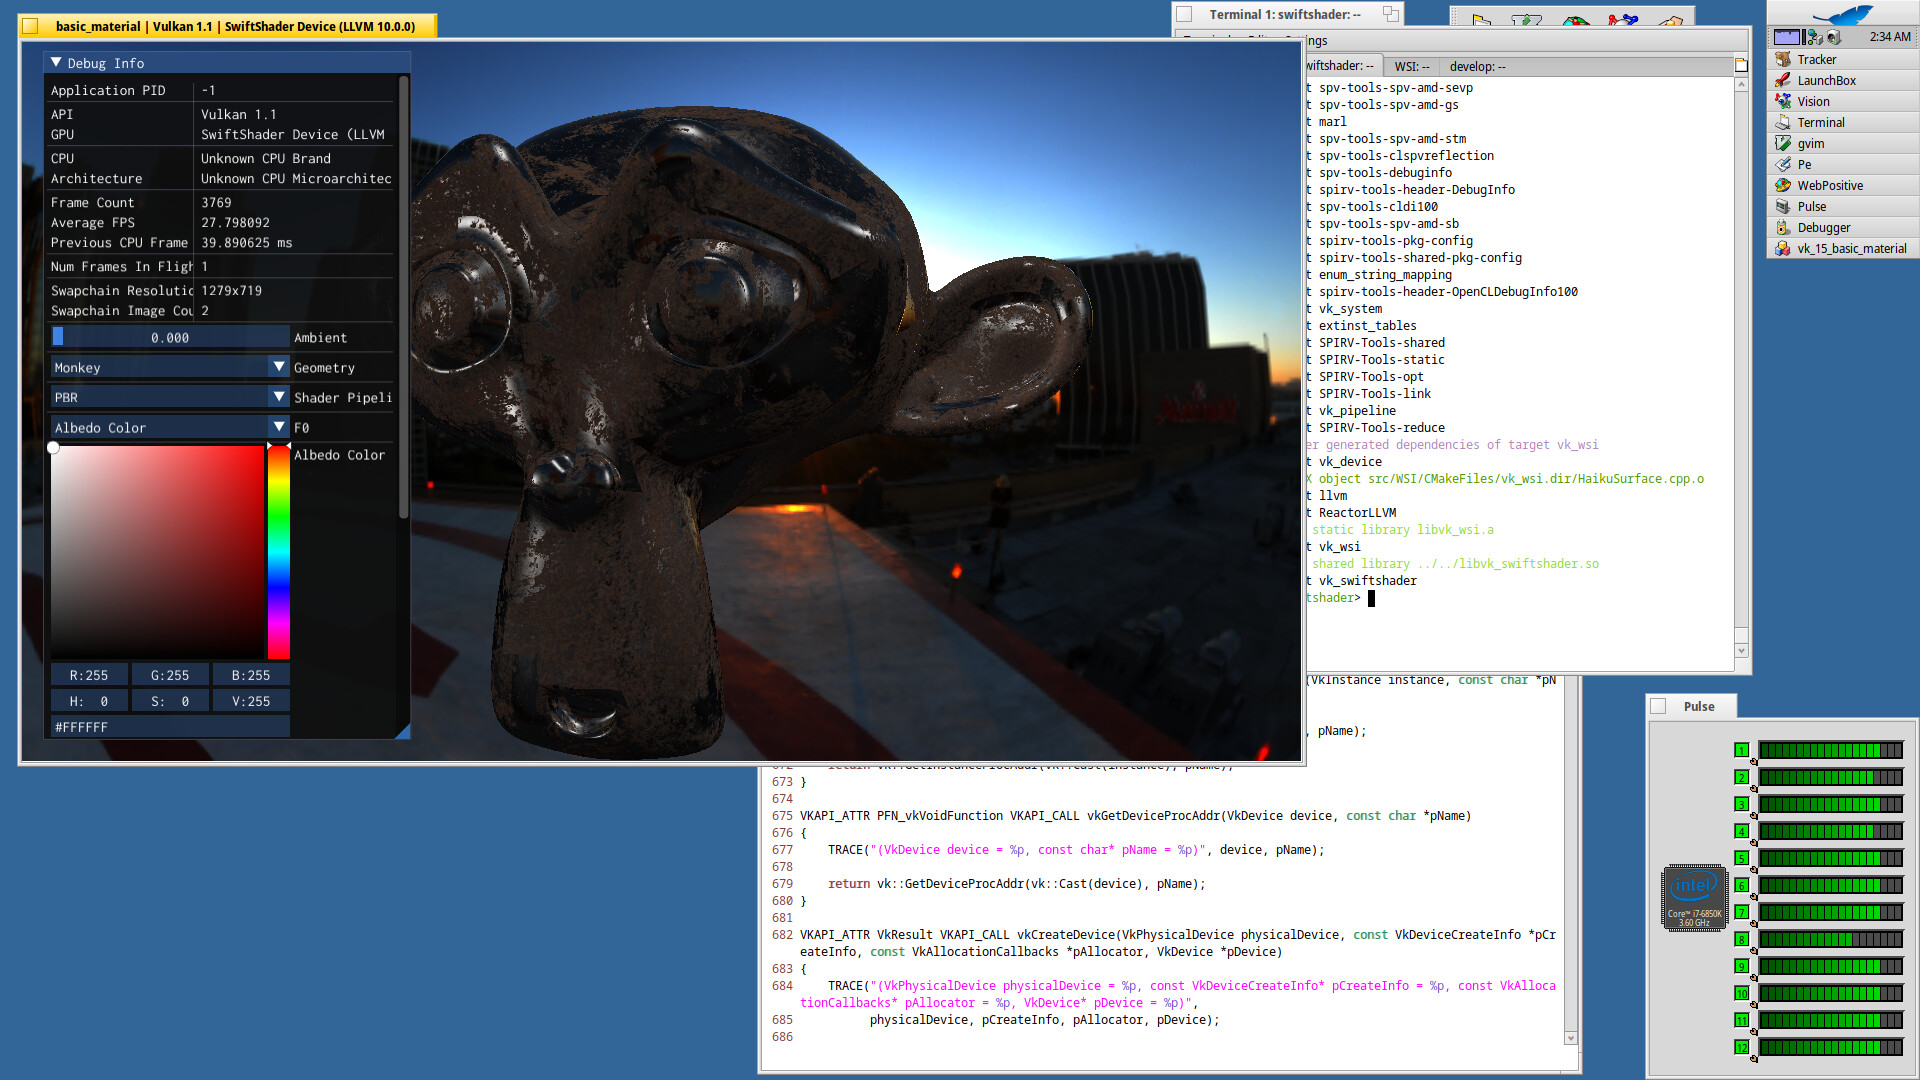The image size is (1920, 1080).
Task: Click the Terminal scrollbar down arrow
Action: point(1741,650)
